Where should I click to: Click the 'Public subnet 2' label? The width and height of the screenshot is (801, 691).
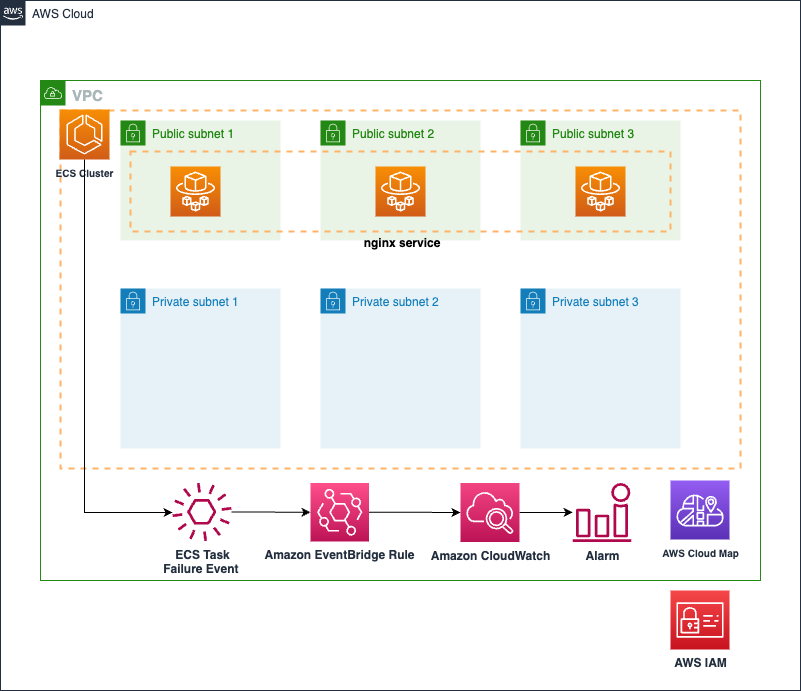(x=393, y=134)
